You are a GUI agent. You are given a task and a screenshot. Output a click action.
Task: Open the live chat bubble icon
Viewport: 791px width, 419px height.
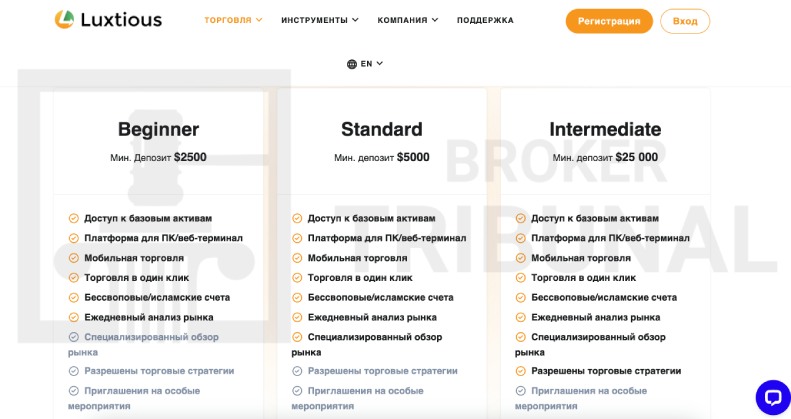pos(773,397)
